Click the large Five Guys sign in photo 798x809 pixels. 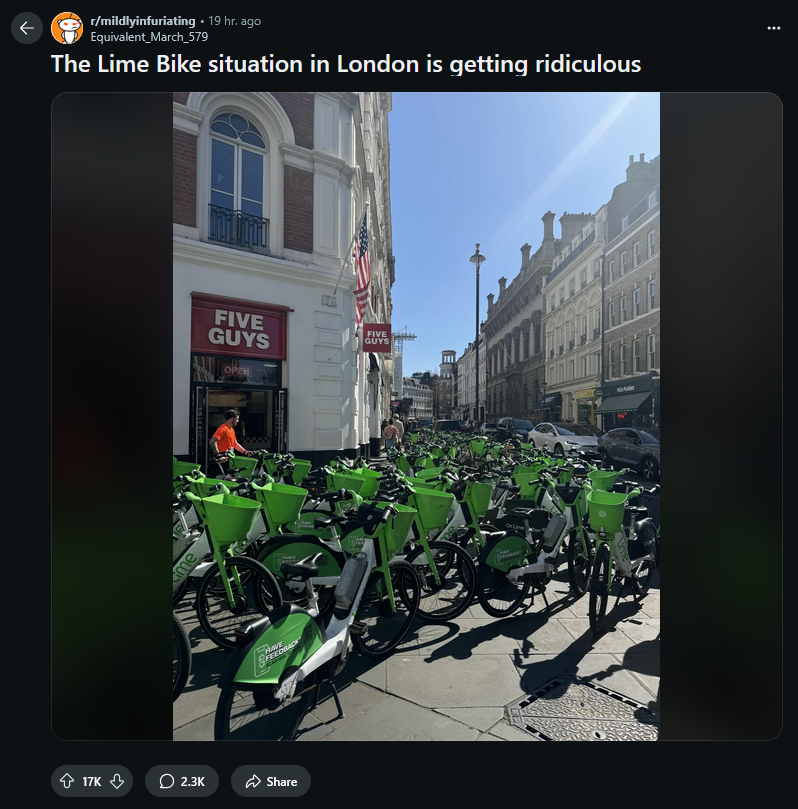coord(238,328)
